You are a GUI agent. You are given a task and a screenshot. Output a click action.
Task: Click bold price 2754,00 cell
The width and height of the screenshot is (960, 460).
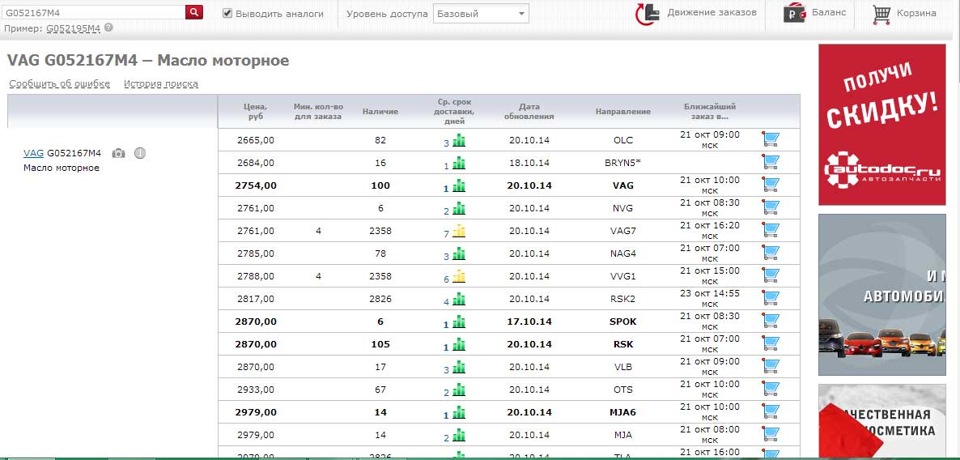tap(255, 186)
